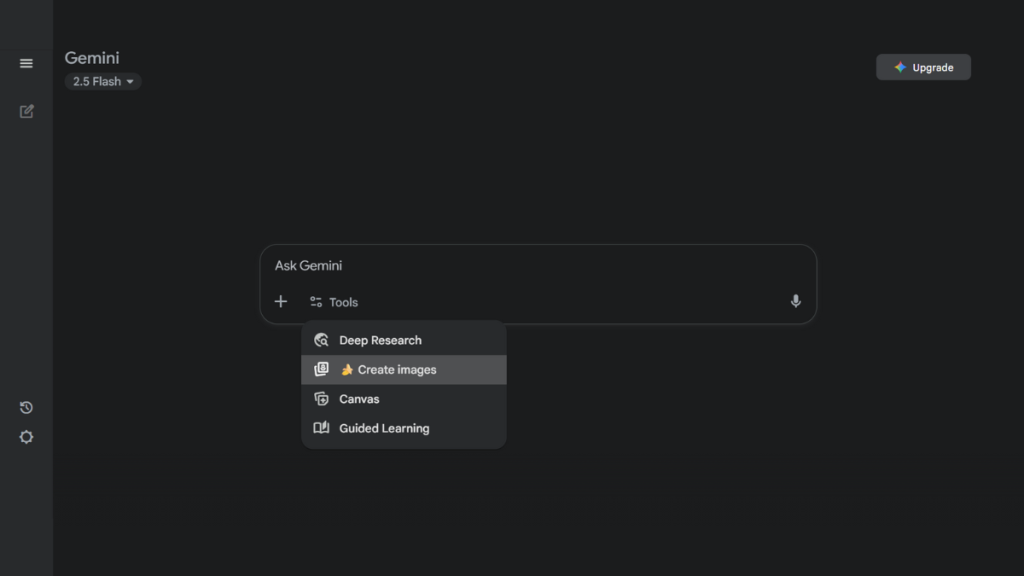This screenshot has width=1024, height=576.
Task: Click the Deep Research icon in the menu
Action: coord(321,340)
